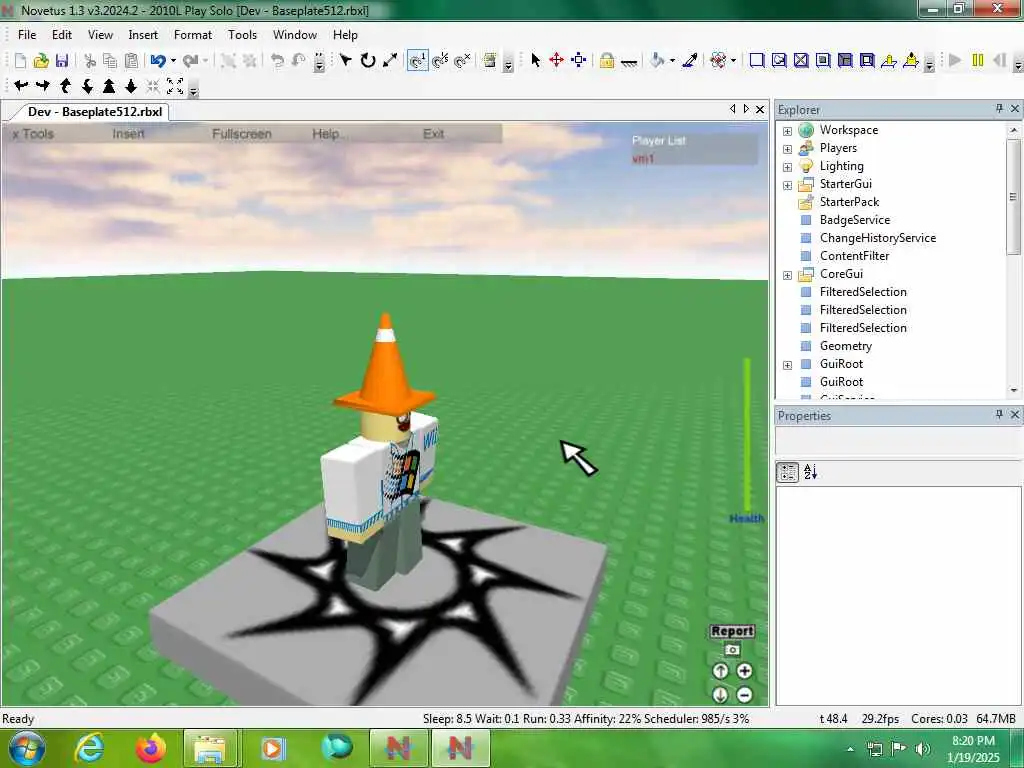Open the View menu
The width and height of the screenshot is (1024, 768).
(x=100, y=35)
